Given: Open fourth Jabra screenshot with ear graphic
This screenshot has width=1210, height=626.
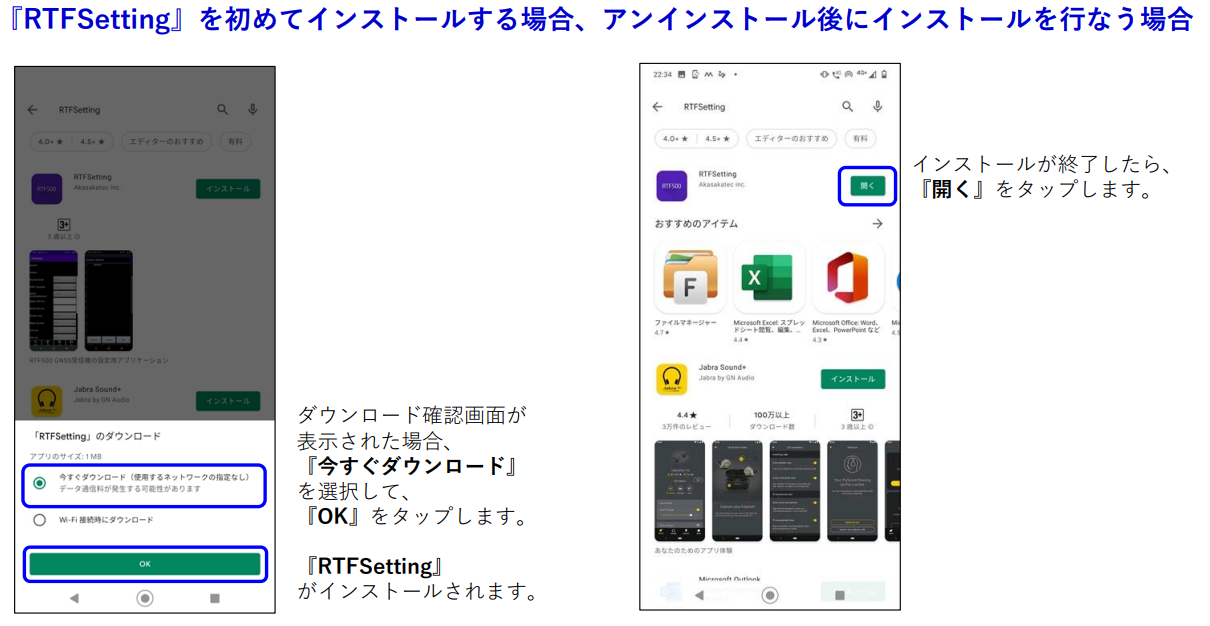Looking at the screenshot, I should 852,491.
